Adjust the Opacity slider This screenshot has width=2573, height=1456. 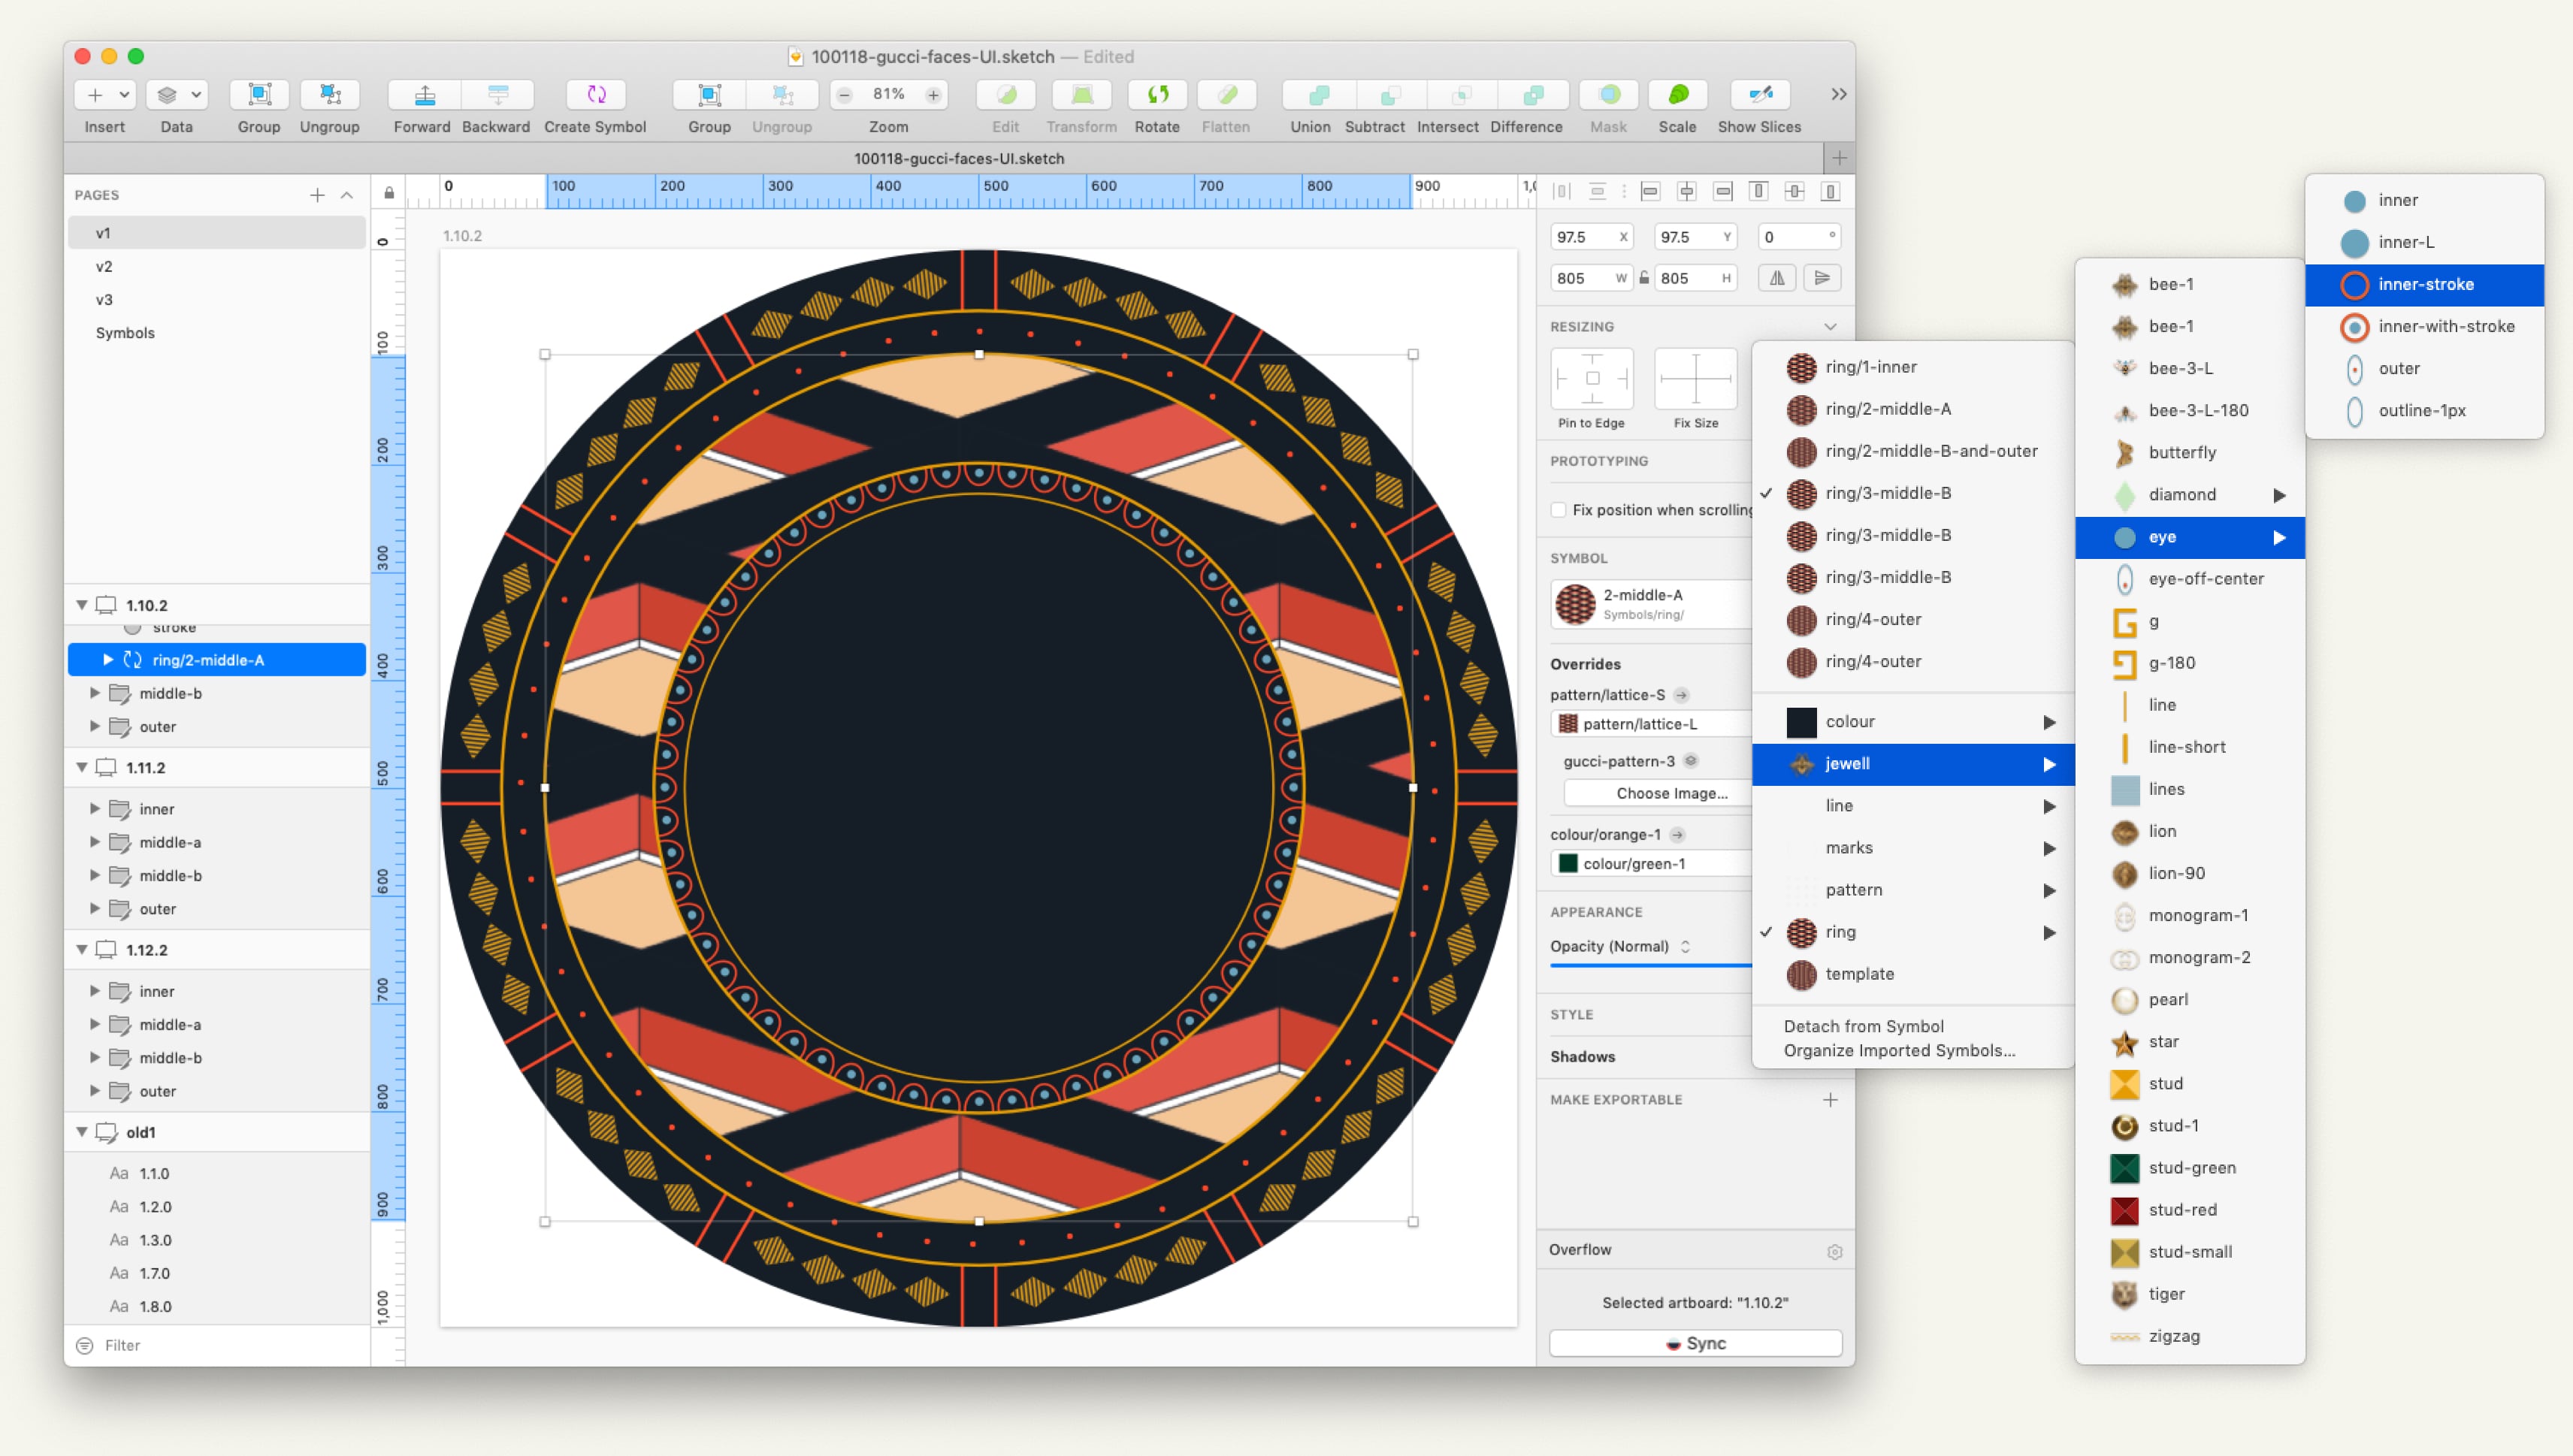pos(1651,966)
